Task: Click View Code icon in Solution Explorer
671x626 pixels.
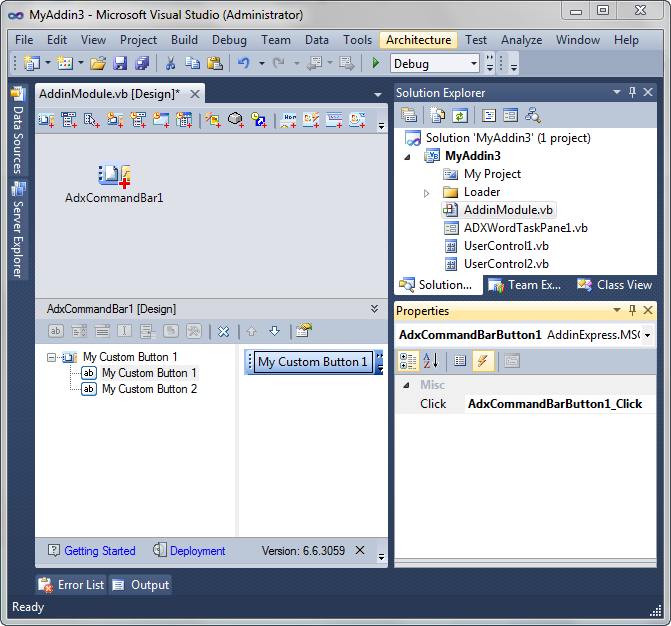Action: coord(489,116)
